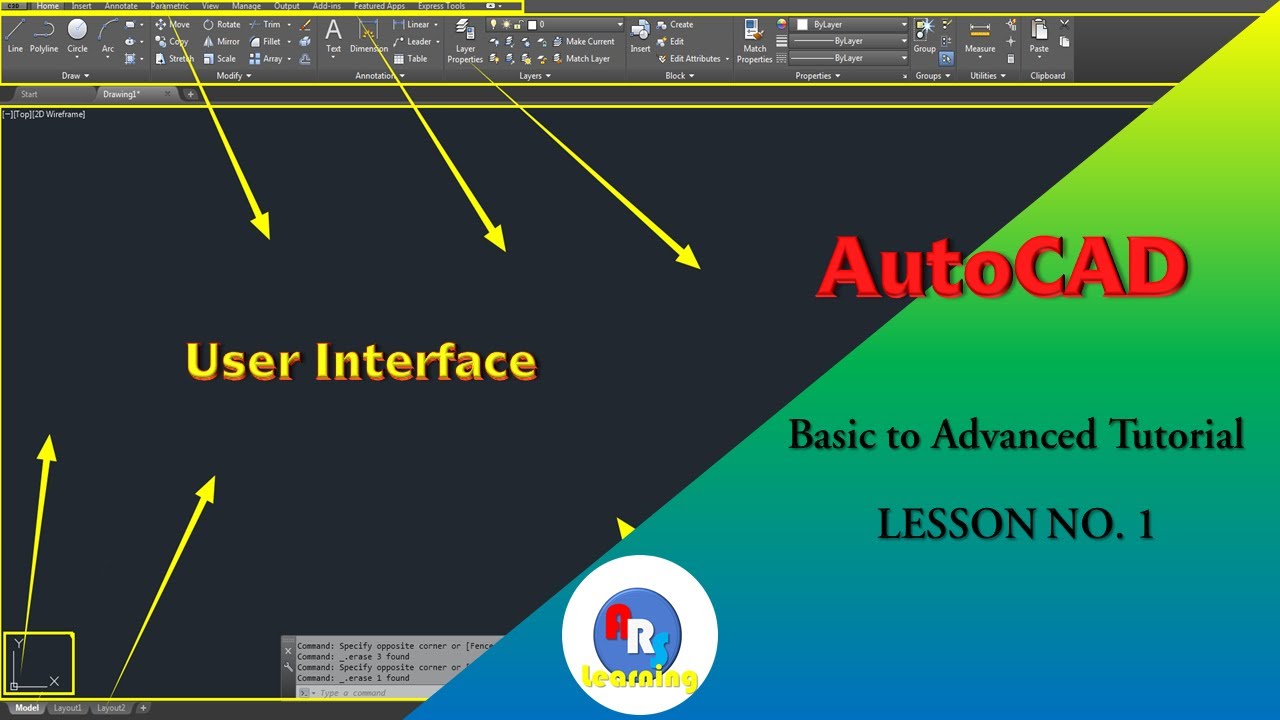This screenshot has width=1280, height=720.
Task: Close the Drawing1 tab
Action: (x=167, y=94)
